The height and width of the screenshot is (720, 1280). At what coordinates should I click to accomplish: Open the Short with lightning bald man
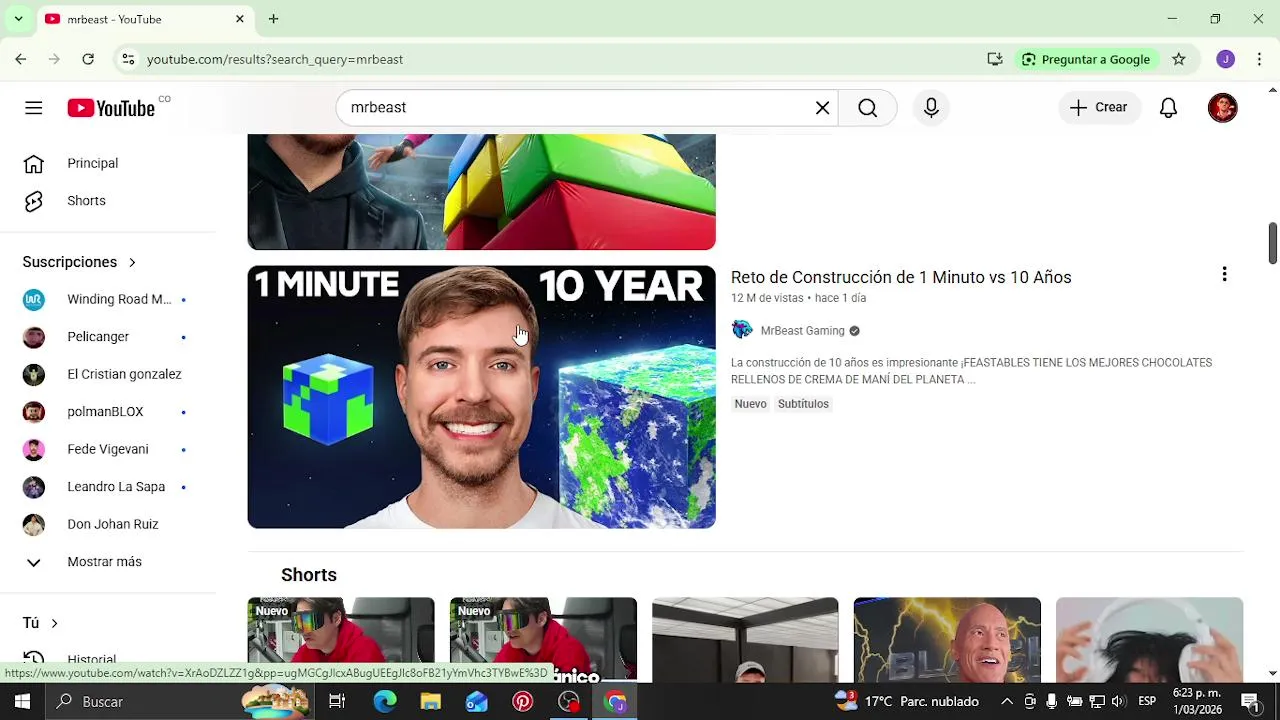click(947, 639)
